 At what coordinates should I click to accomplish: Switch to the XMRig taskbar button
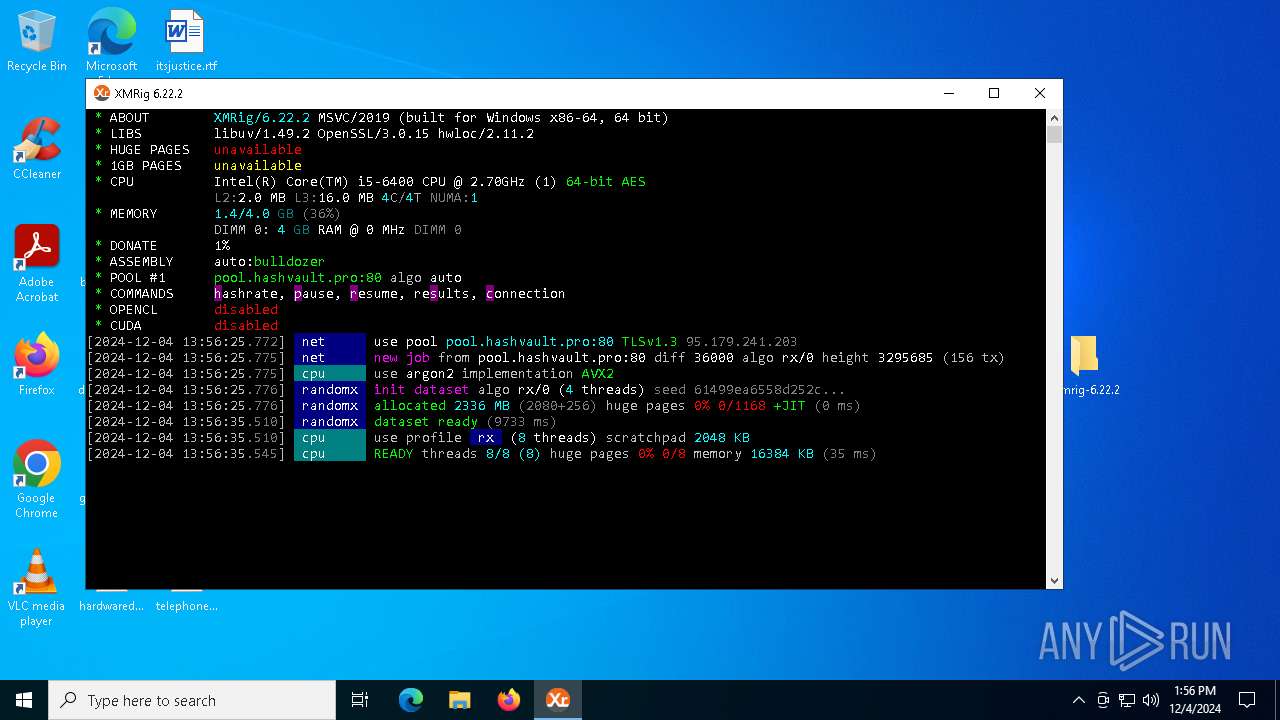click(x=558, y=700)
